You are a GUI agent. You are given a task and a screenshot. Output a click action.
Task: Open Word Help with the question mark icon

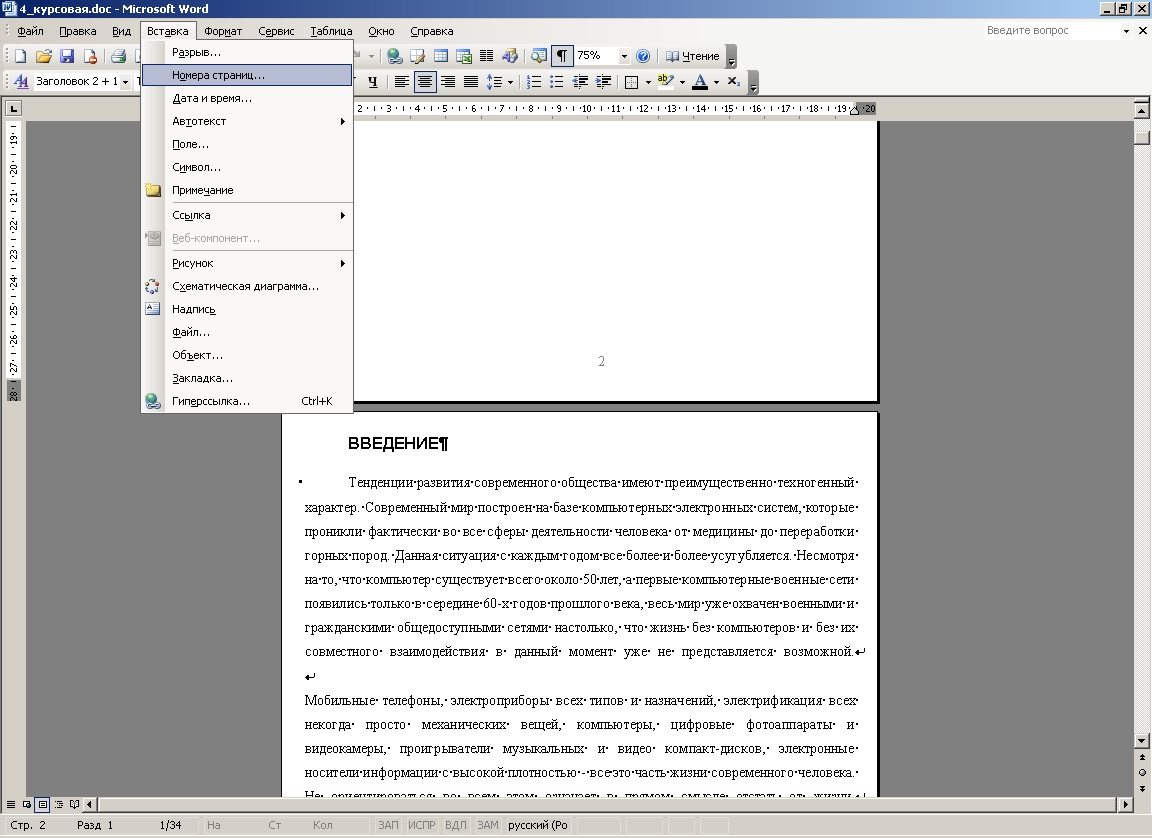coord(643,56)
